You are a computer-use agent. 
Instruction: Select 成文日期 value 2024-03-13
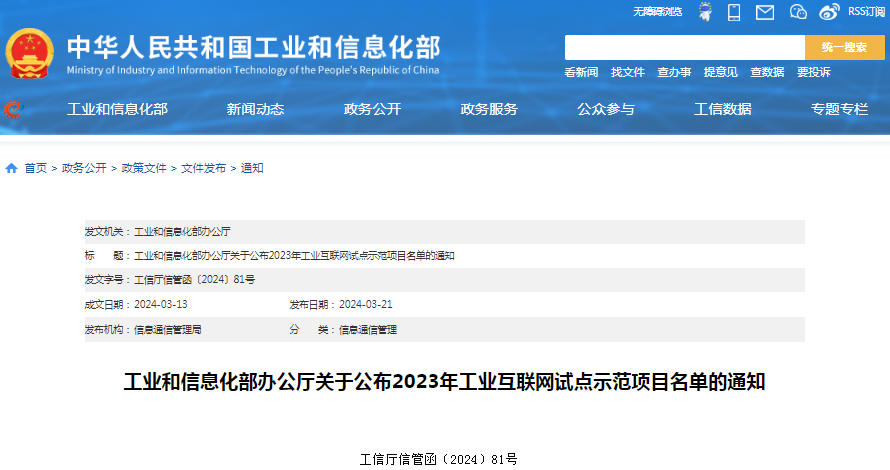click(x=161, y=305)
